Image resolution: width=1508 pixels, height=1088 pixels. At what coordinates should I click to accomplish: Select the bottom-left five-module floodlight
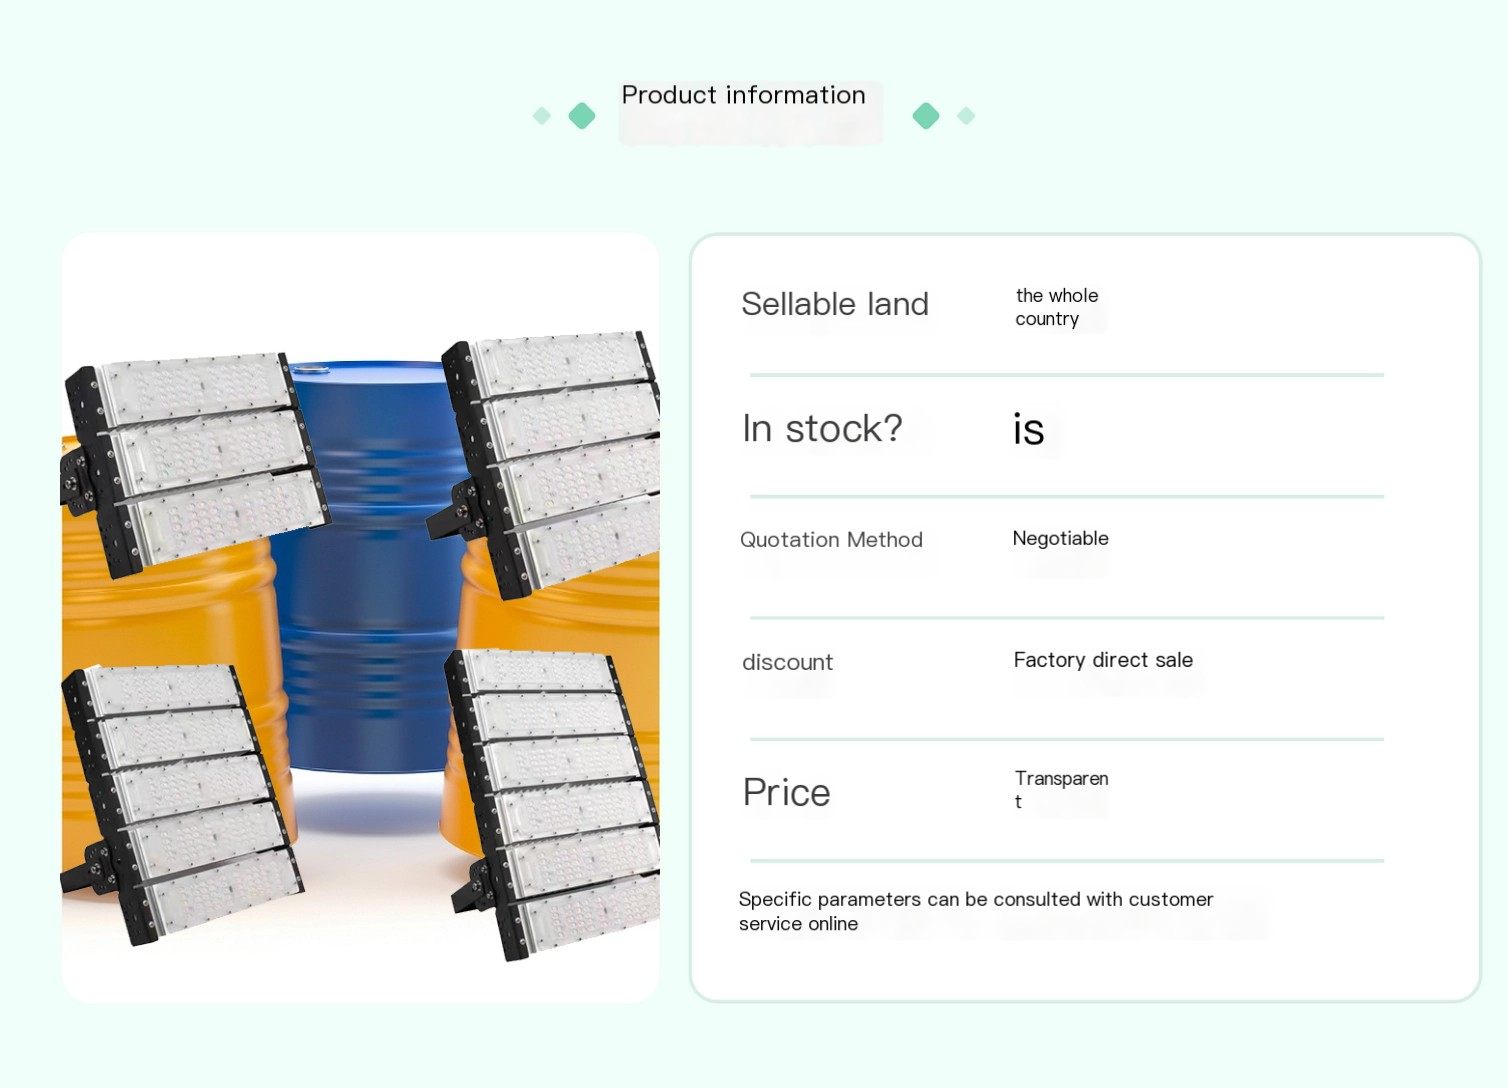coord(180,805)
